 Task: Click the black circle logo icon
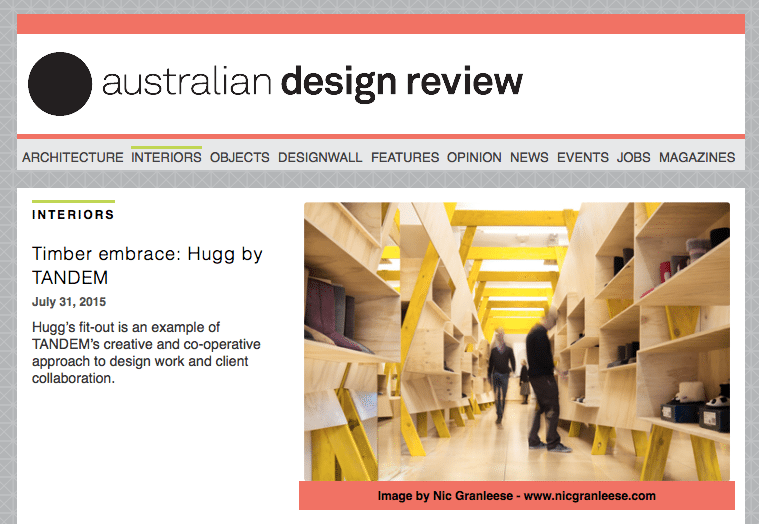tap(60, 84)
